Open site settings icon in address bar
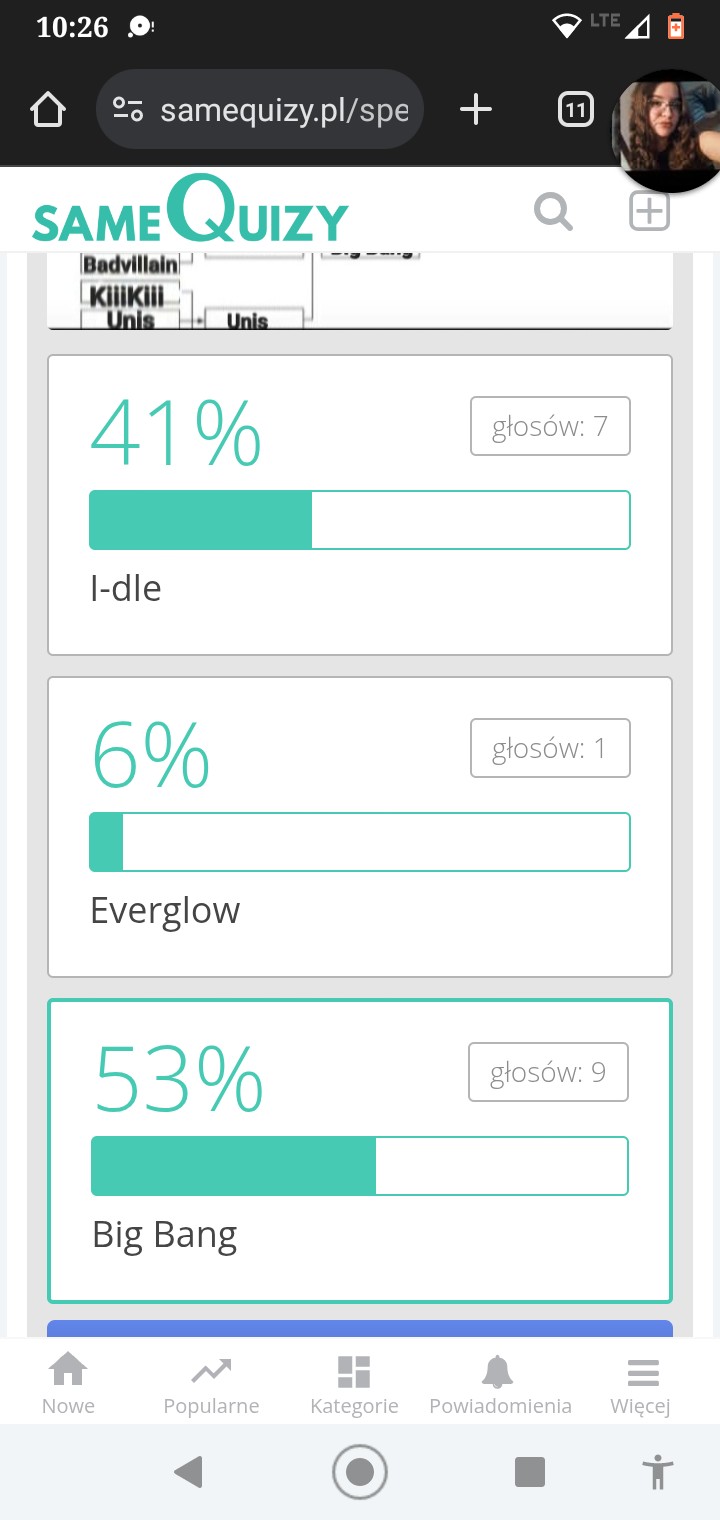 coord(128,110)
